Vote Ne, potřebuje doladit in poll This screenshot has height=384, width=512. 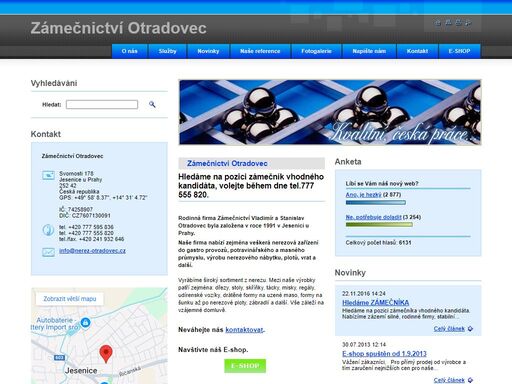(373, 217)
